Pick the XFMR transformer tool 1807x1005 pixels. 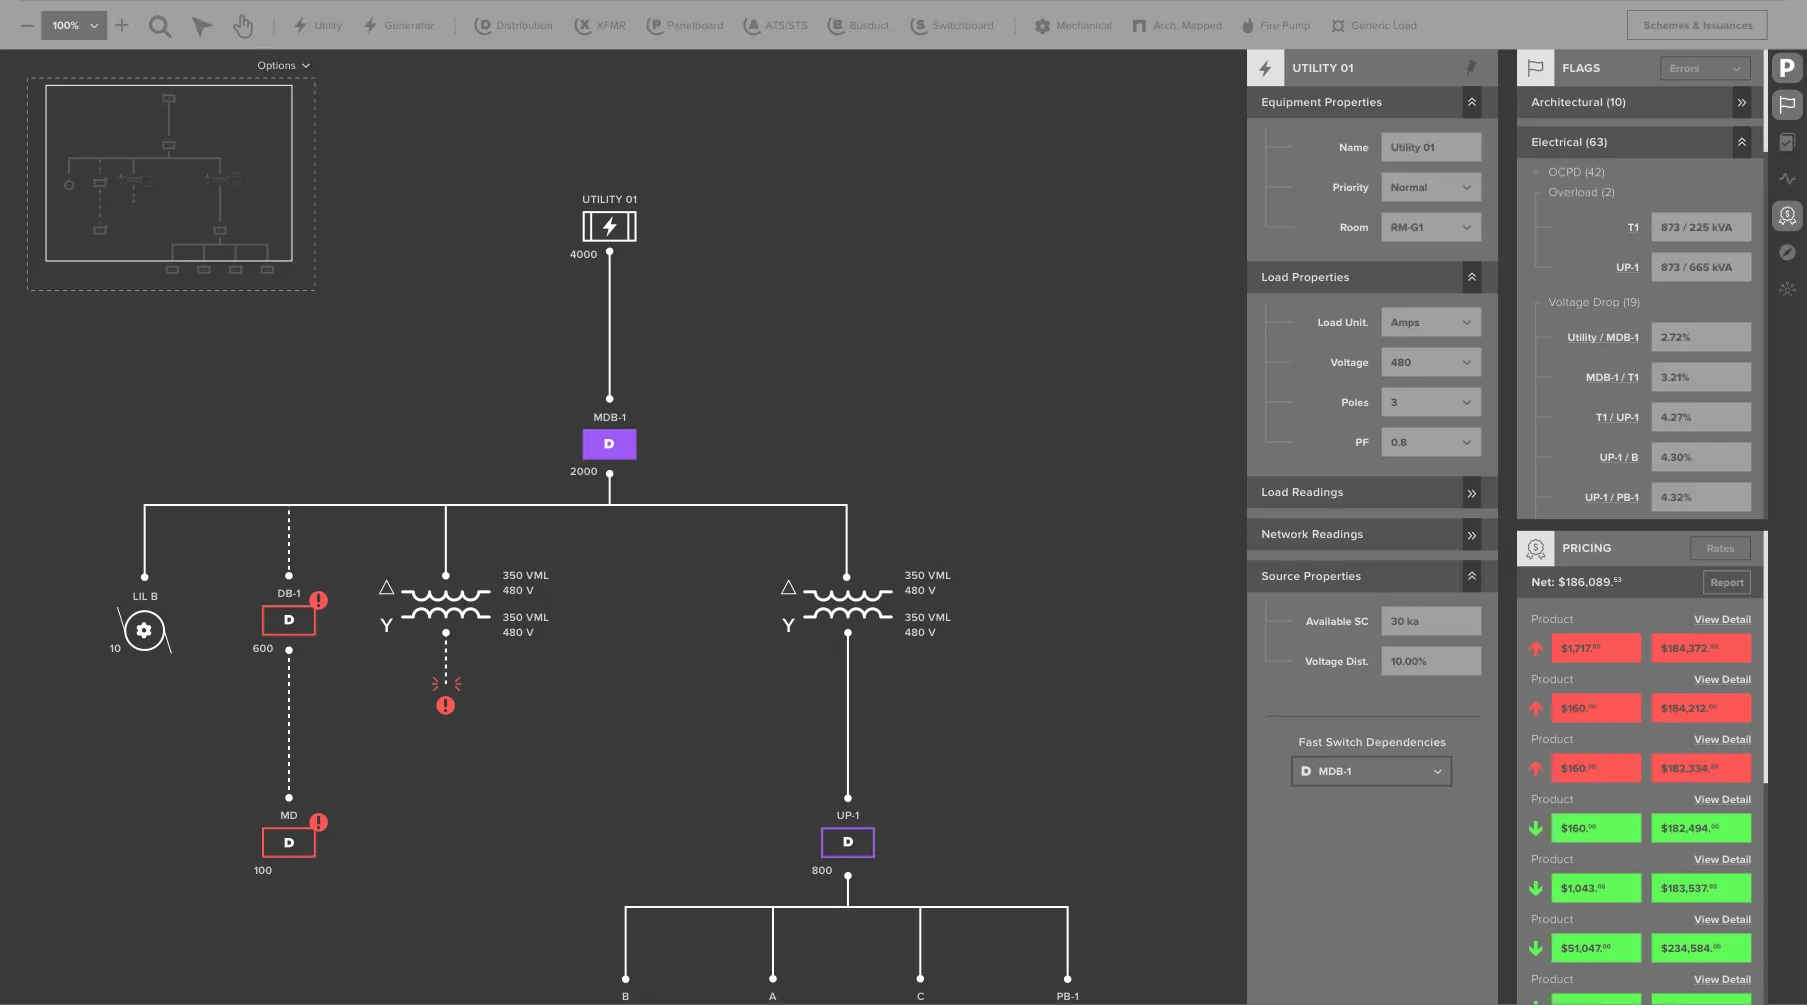pyautogui.click(x=600, y=26)
